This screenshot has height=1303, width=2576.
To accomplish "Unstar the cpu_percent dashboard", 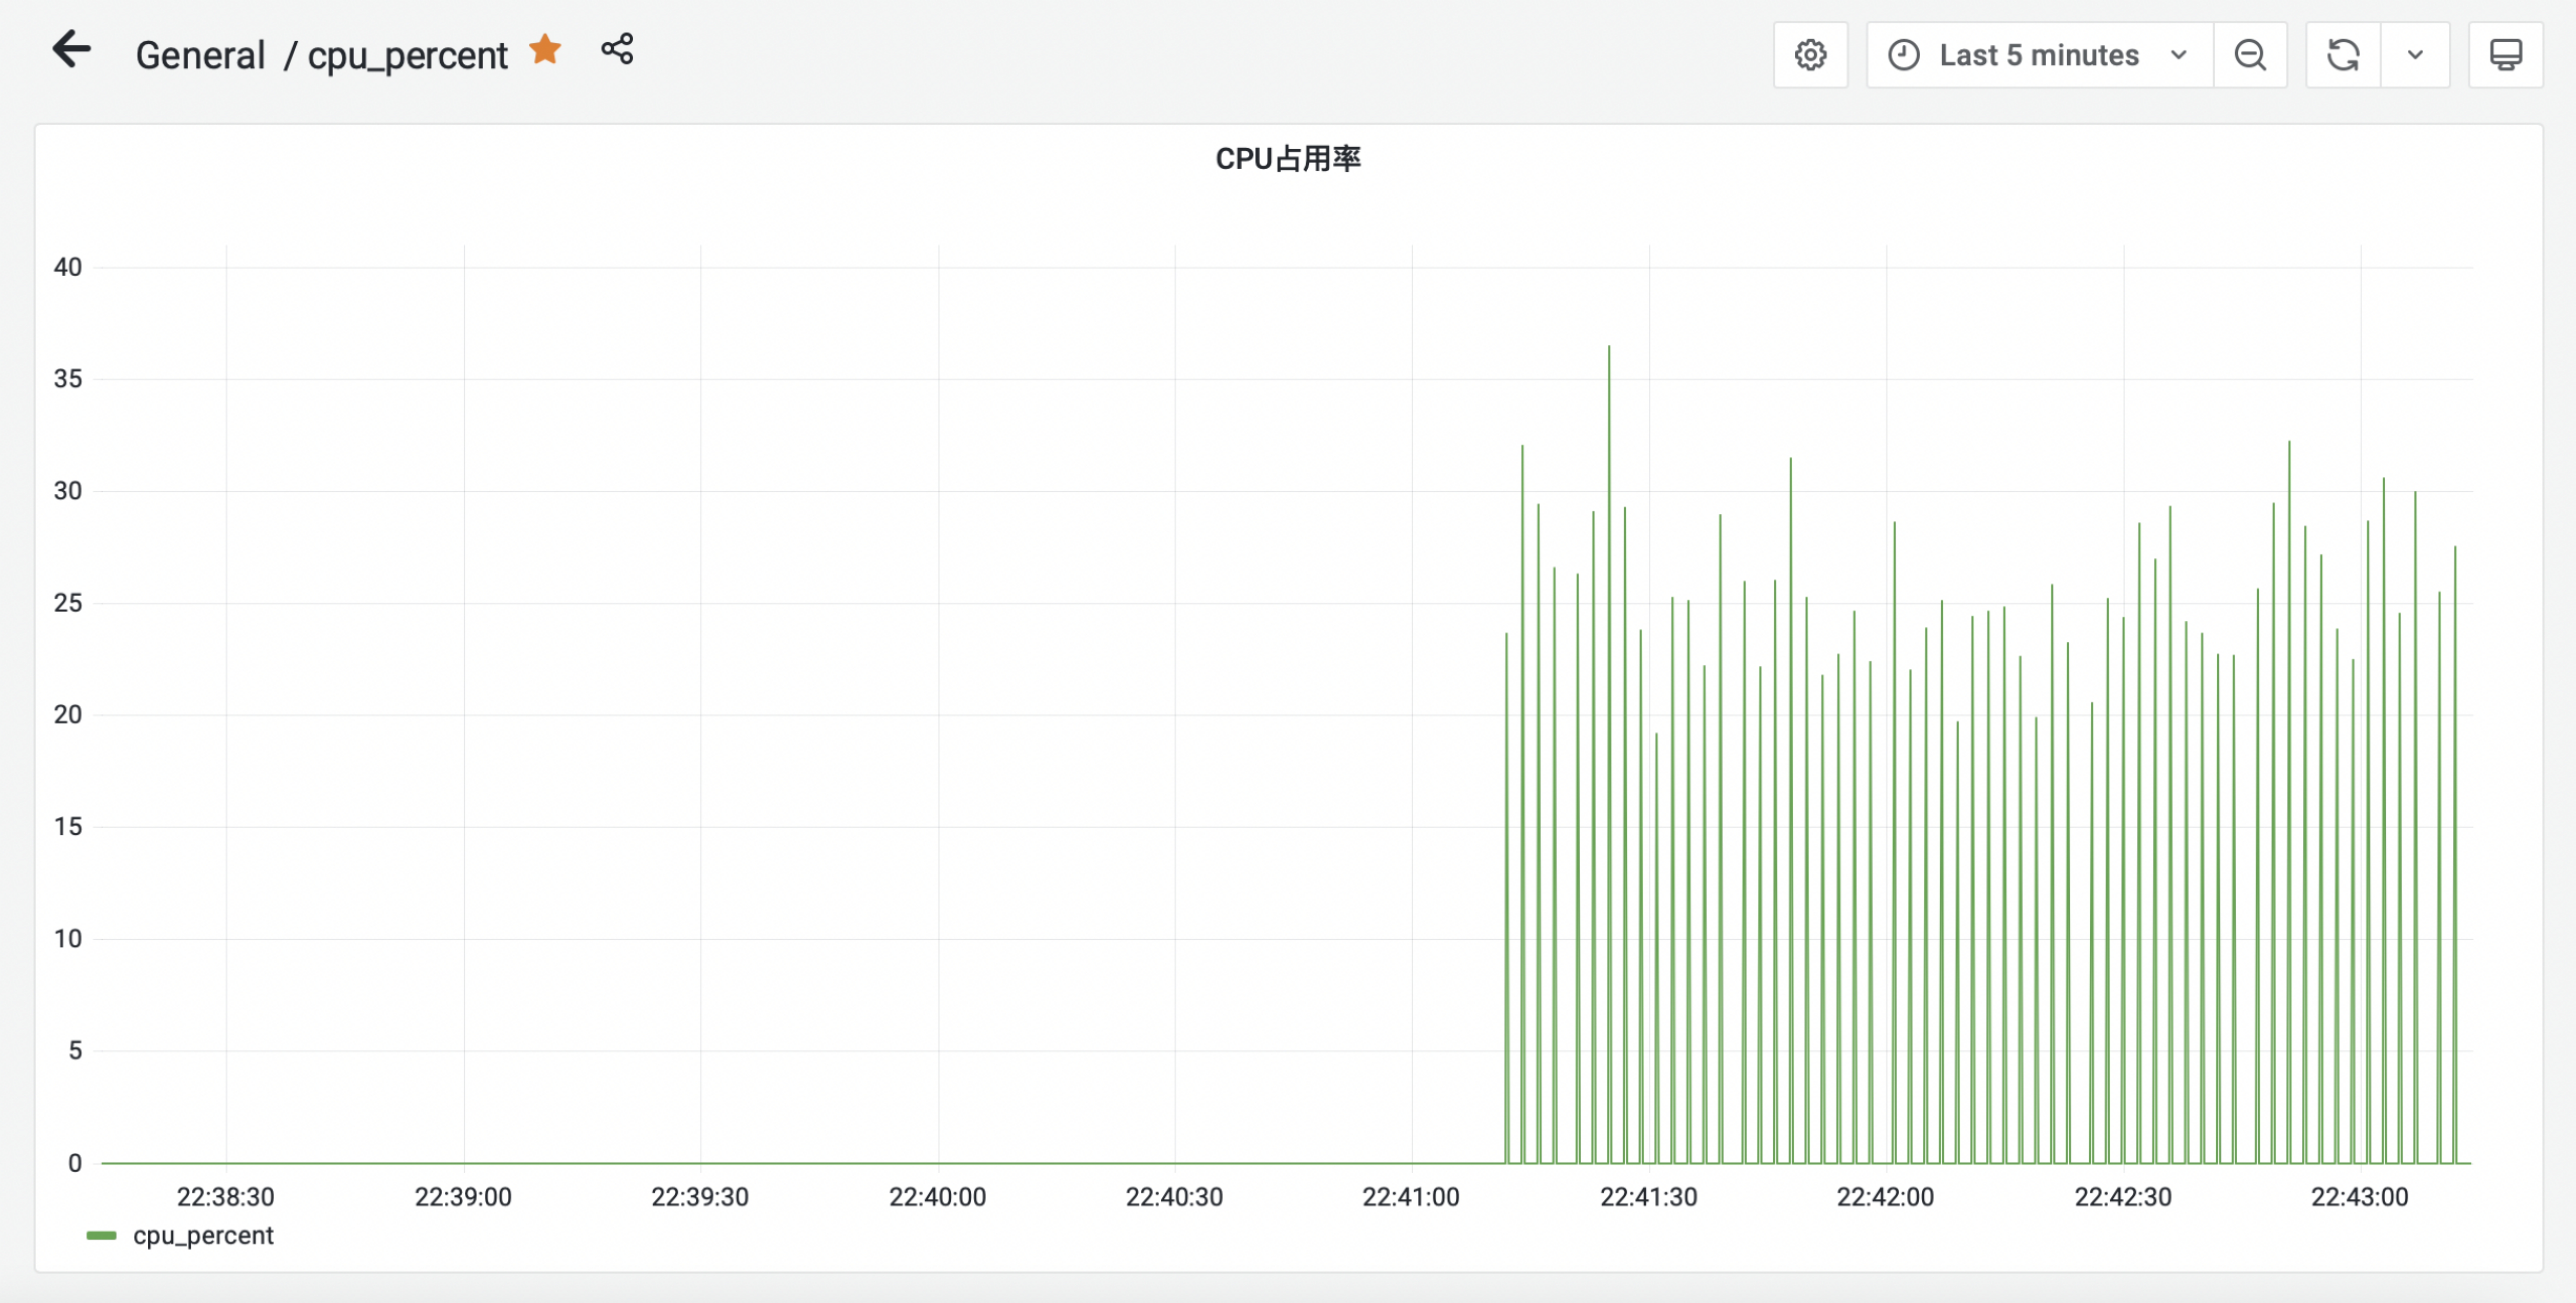I will click(x=546, y=49).
